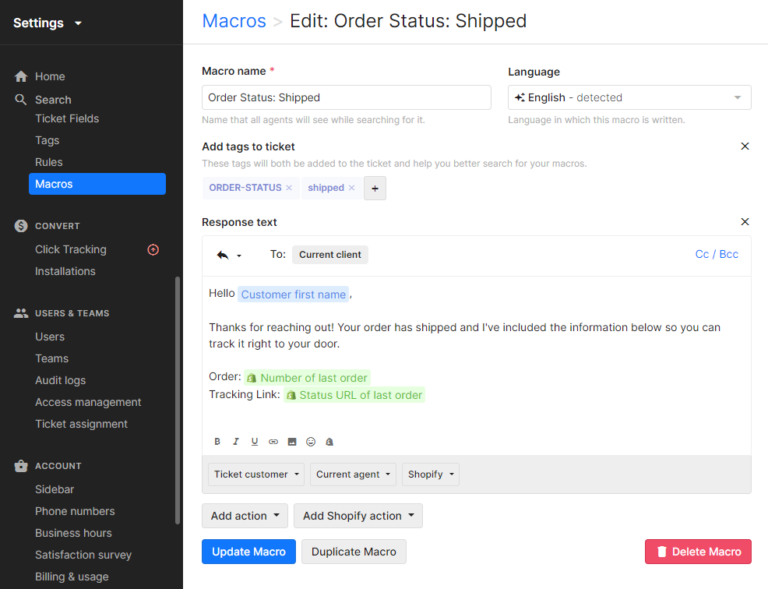Open the emoji picker

311,441
